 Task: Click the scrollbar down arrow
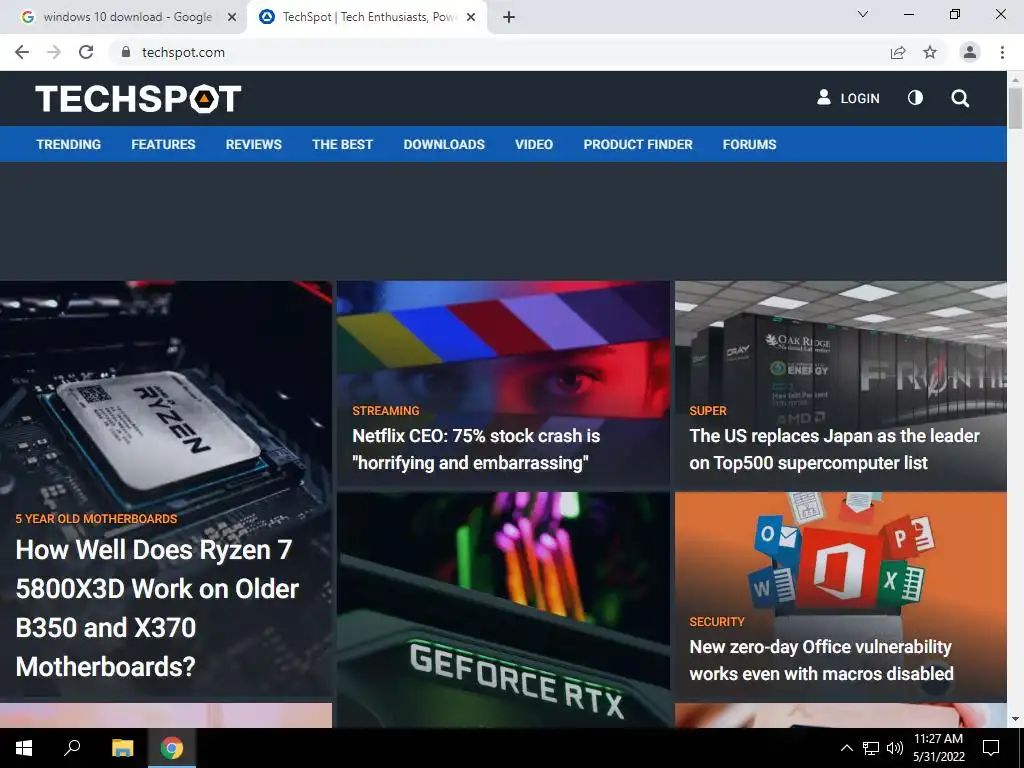tap(1015, 720)
